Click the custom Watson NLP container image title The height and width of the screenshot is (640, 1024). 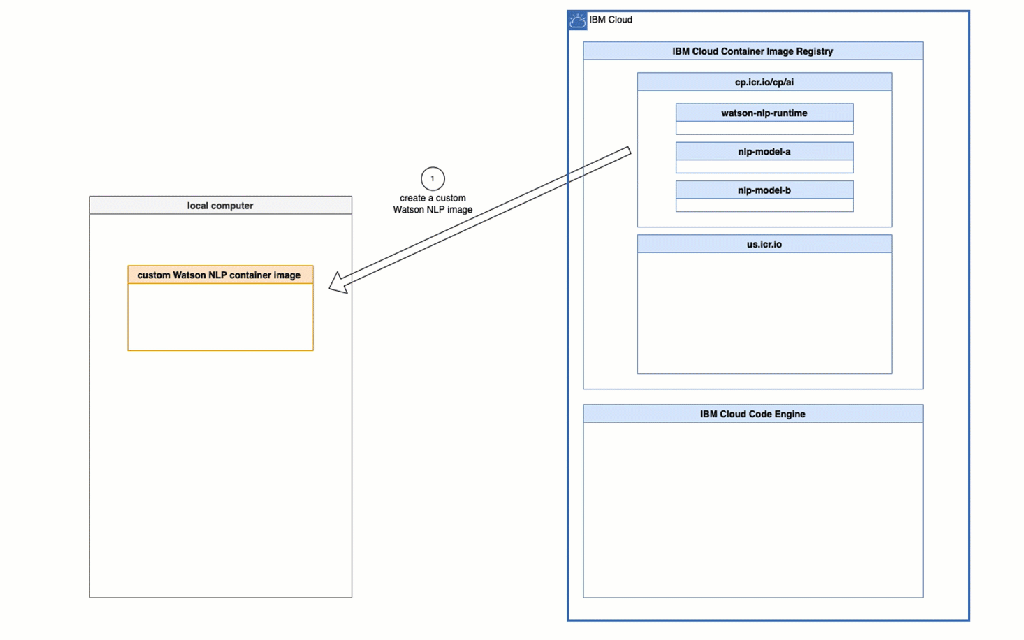(x=220, y=275)
